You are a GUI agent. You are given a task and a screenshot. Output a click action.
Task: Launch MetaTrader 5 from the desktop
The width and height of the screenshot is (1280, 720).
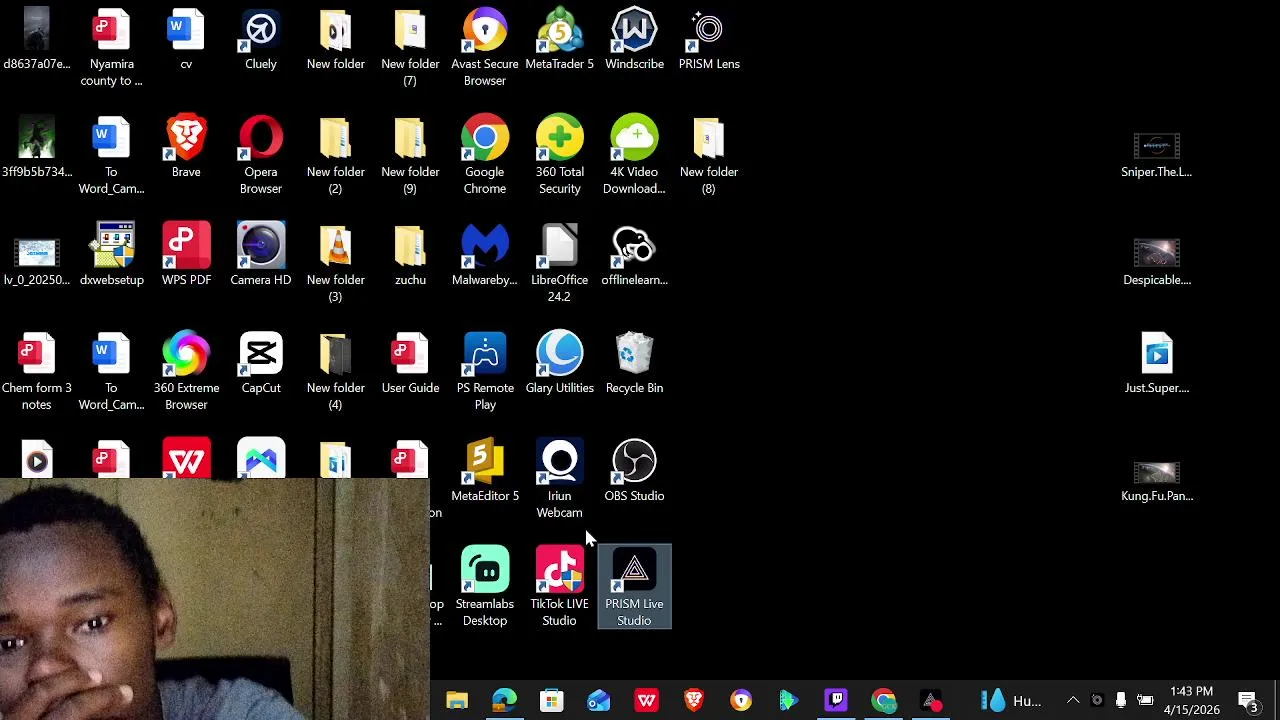(559, 40)
